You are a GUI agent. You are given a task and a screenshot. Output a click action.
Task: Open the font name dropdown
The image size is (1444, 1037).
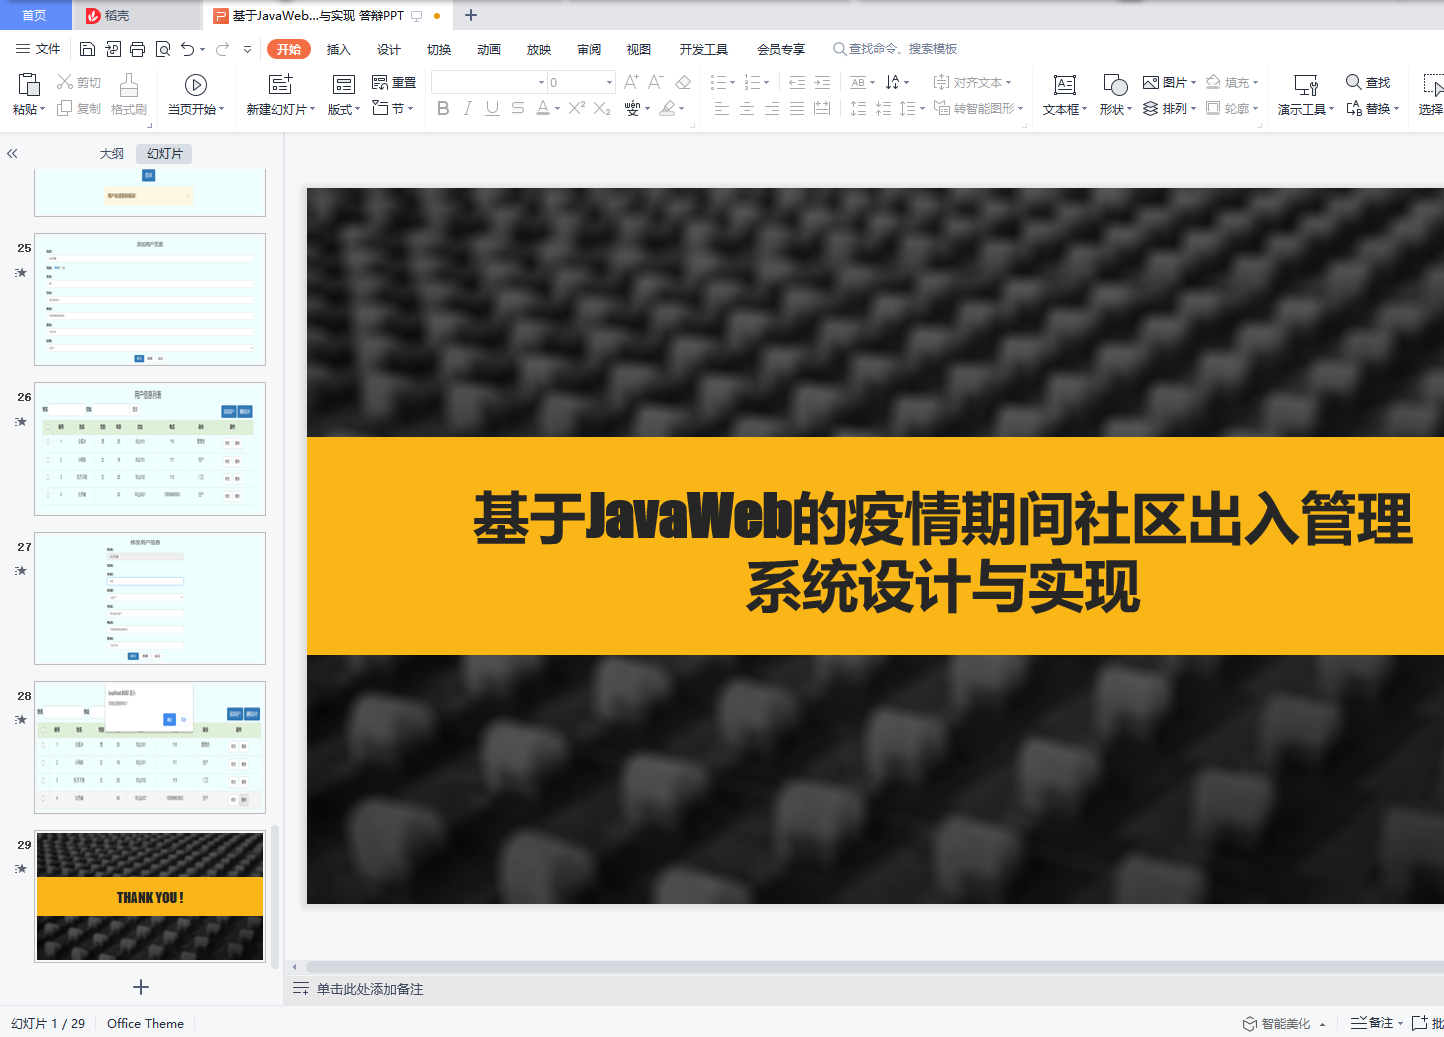pos(541,82)
